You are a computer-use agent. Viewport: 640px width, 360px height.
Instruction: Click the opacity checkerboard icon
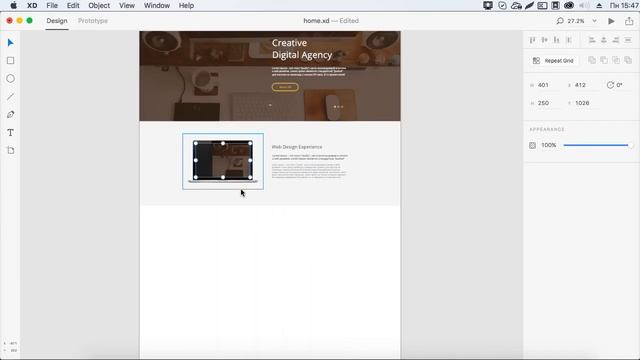(532, 145)
